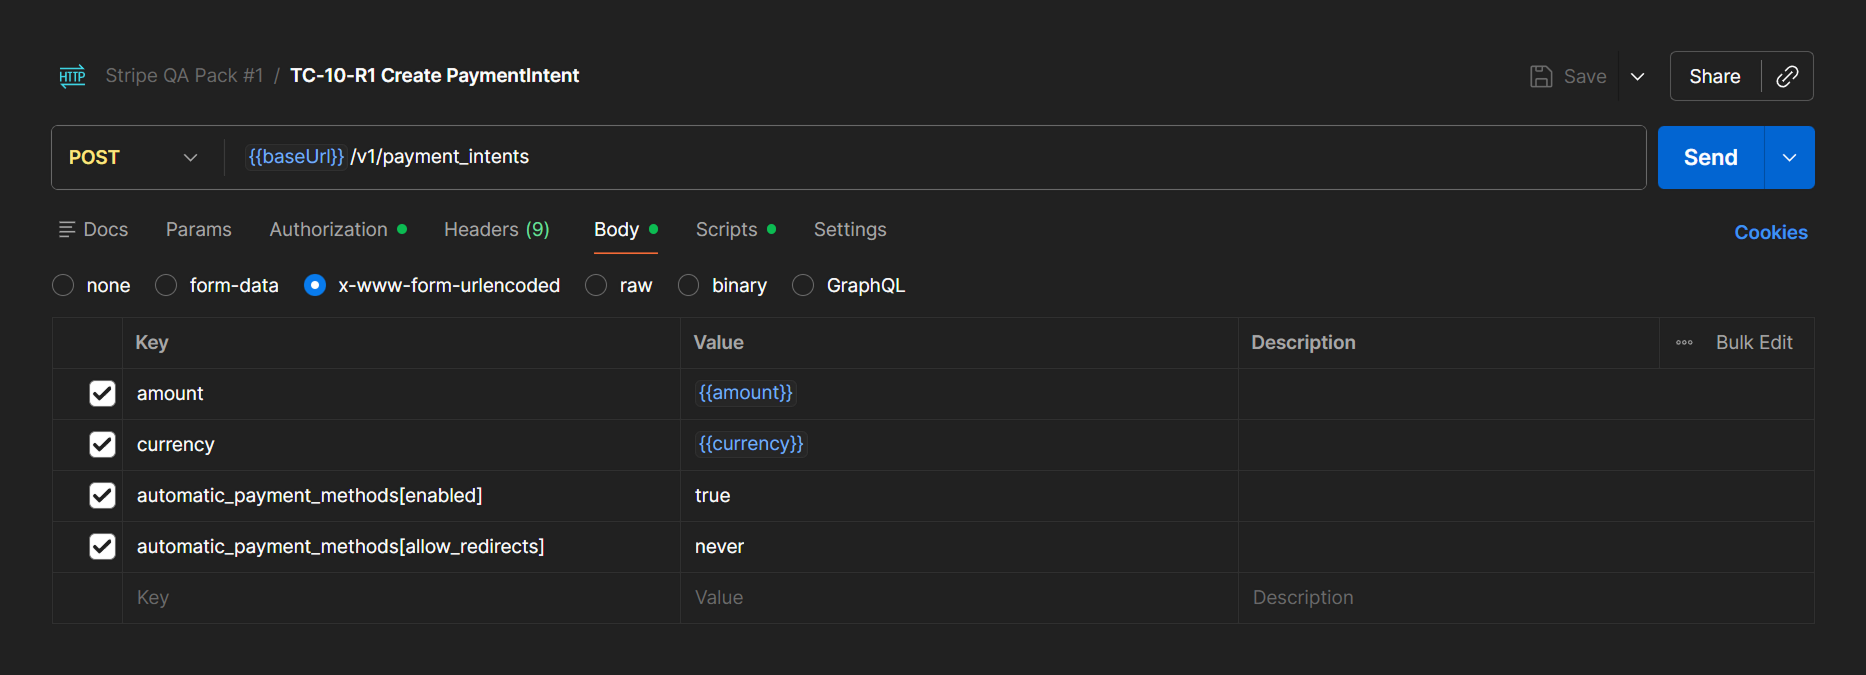Click the {{baseUrl}} variable token
The image size is (1866, 675).
[296, 157]
